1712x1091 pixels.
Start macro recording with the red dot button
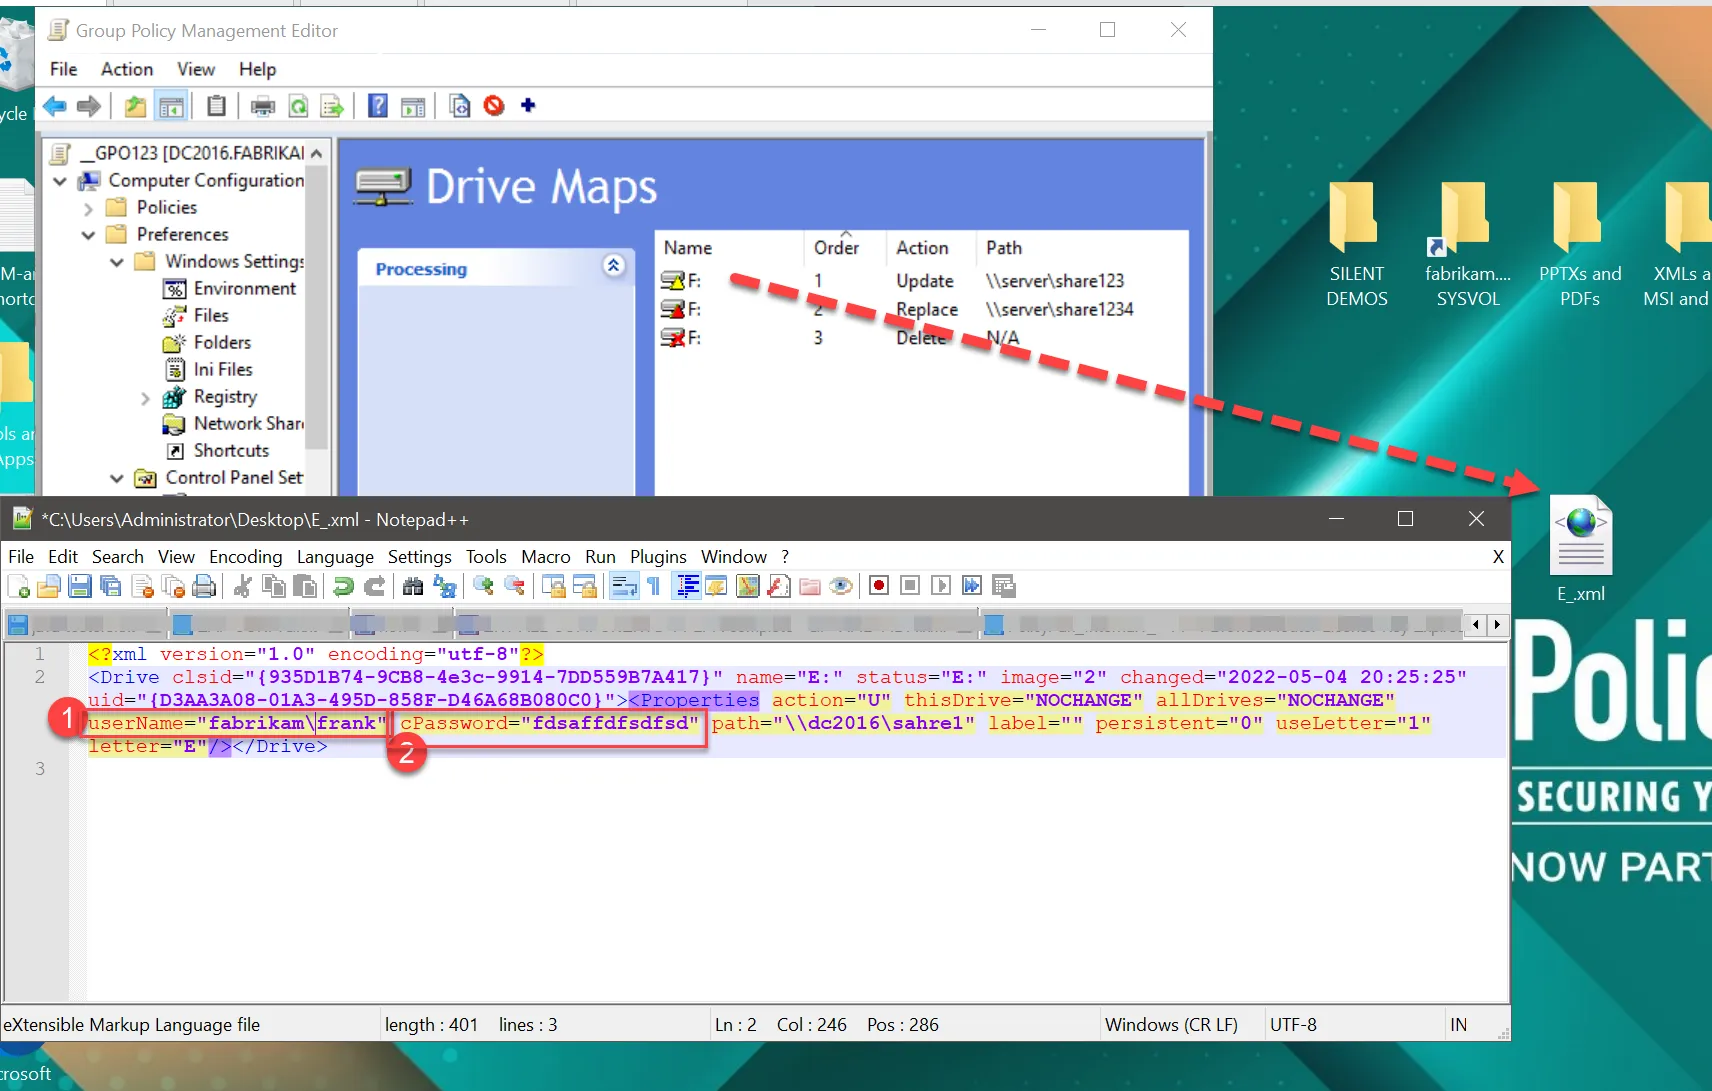point(879,586)
